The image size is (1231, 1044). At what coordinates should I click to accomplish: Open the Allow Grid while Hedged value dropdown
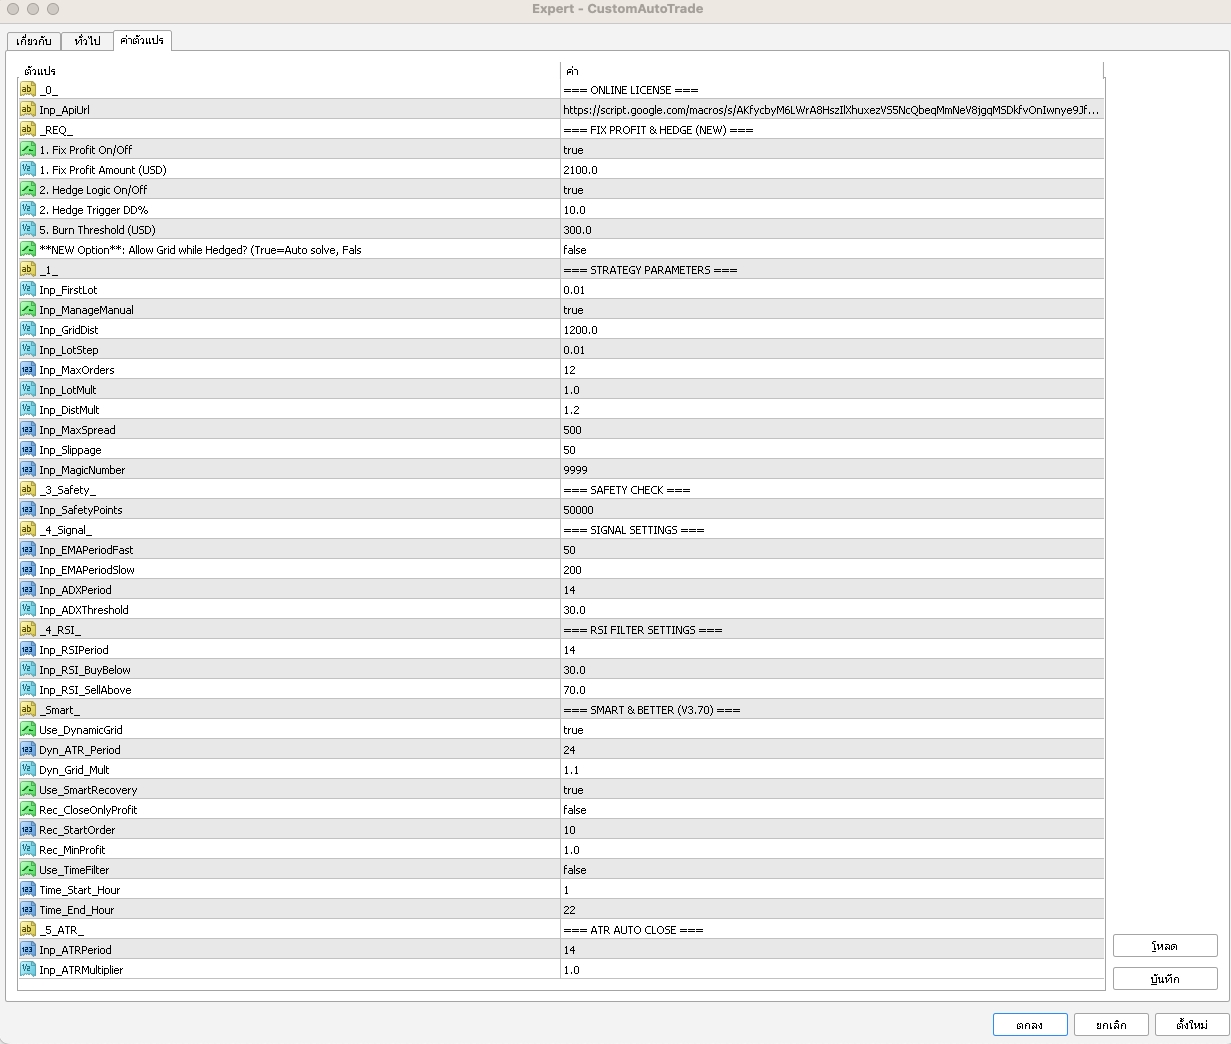pos(830,250)
